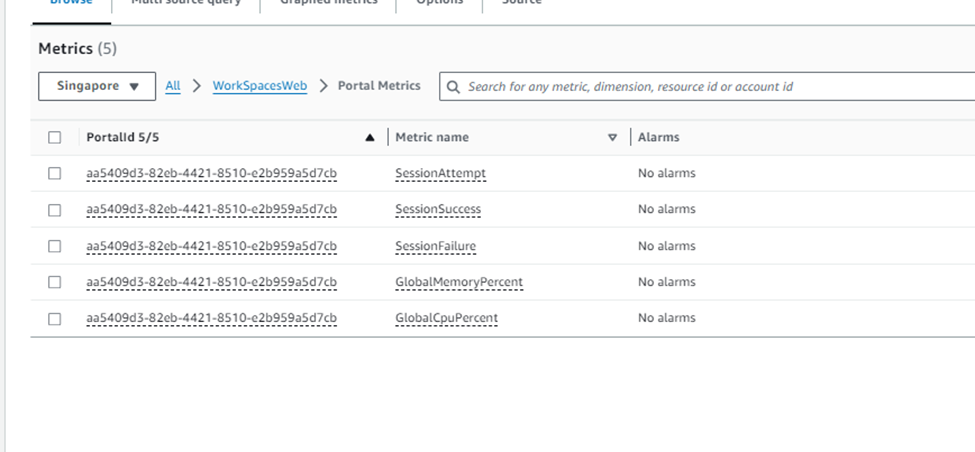This screenshot has height=452, width=975.
Task: Sort by Metric name column arrow
Action: [x=612, y=137]
